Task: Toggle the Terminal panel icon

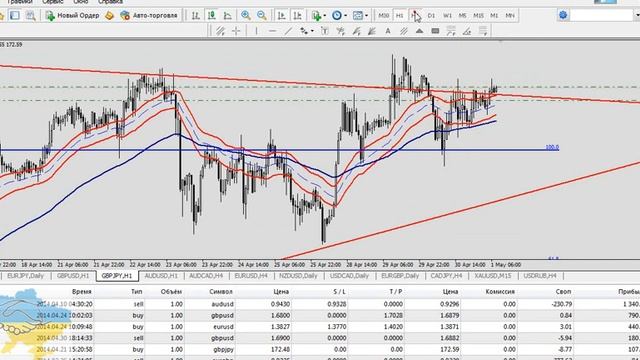Action: pos(15,16)
